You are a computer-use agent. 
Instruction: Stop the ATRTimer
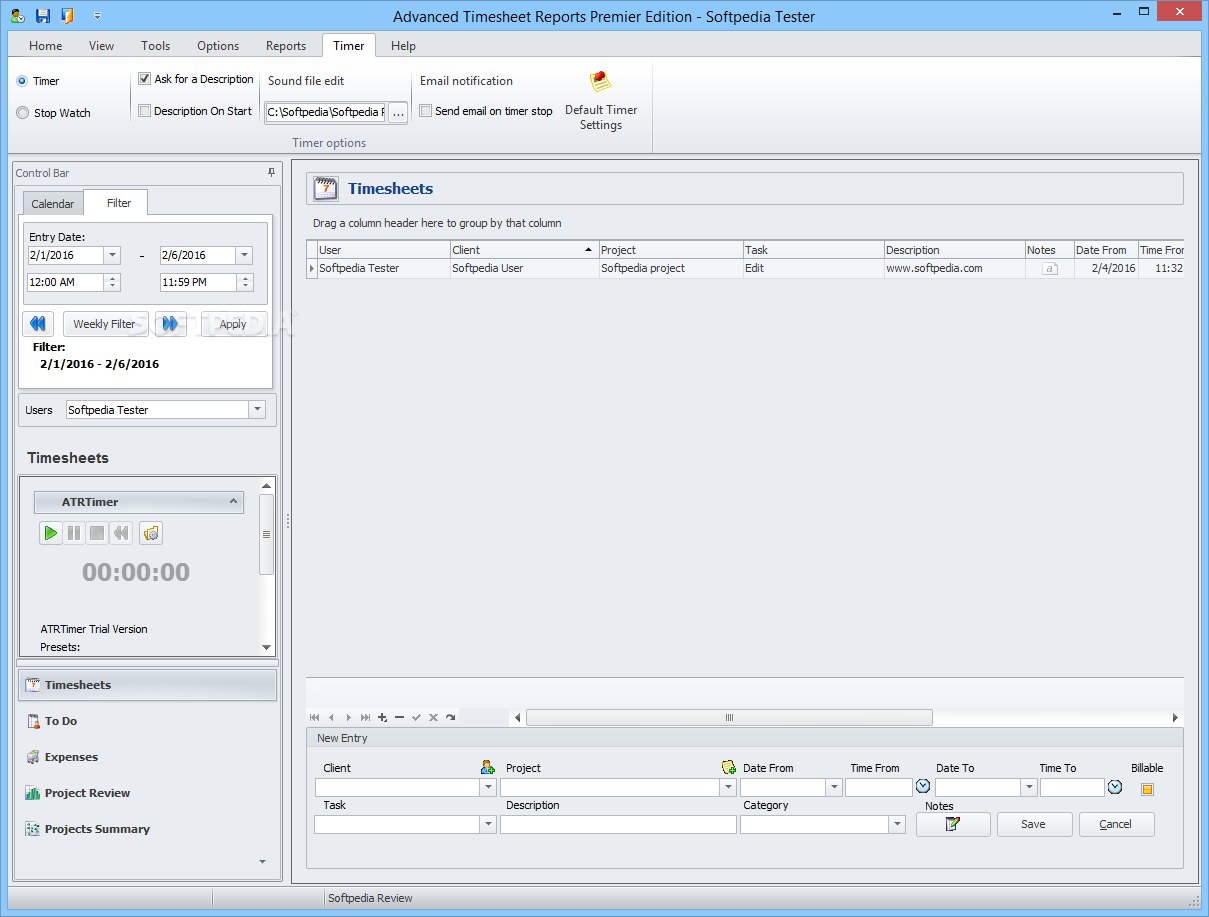(97, 533)
